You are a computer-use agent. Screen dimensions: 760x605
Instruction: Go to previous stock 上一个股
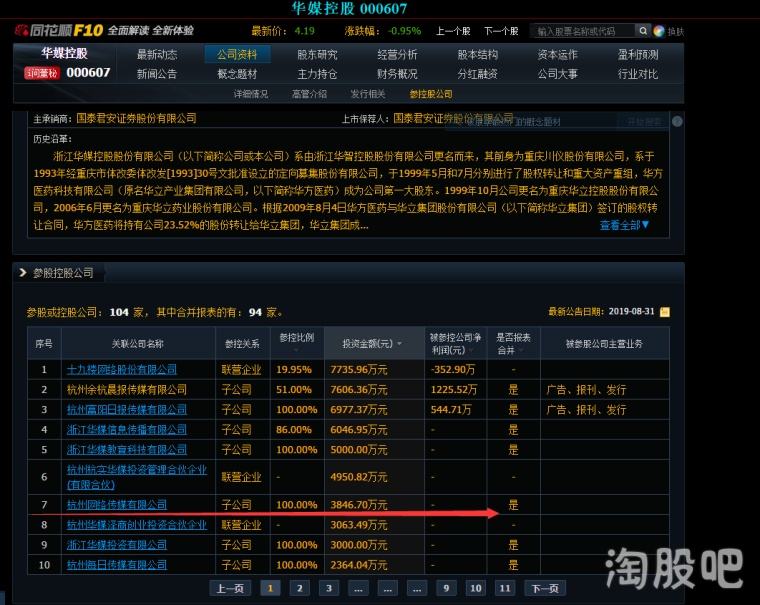pyautogui.click(x=453, y=31)
